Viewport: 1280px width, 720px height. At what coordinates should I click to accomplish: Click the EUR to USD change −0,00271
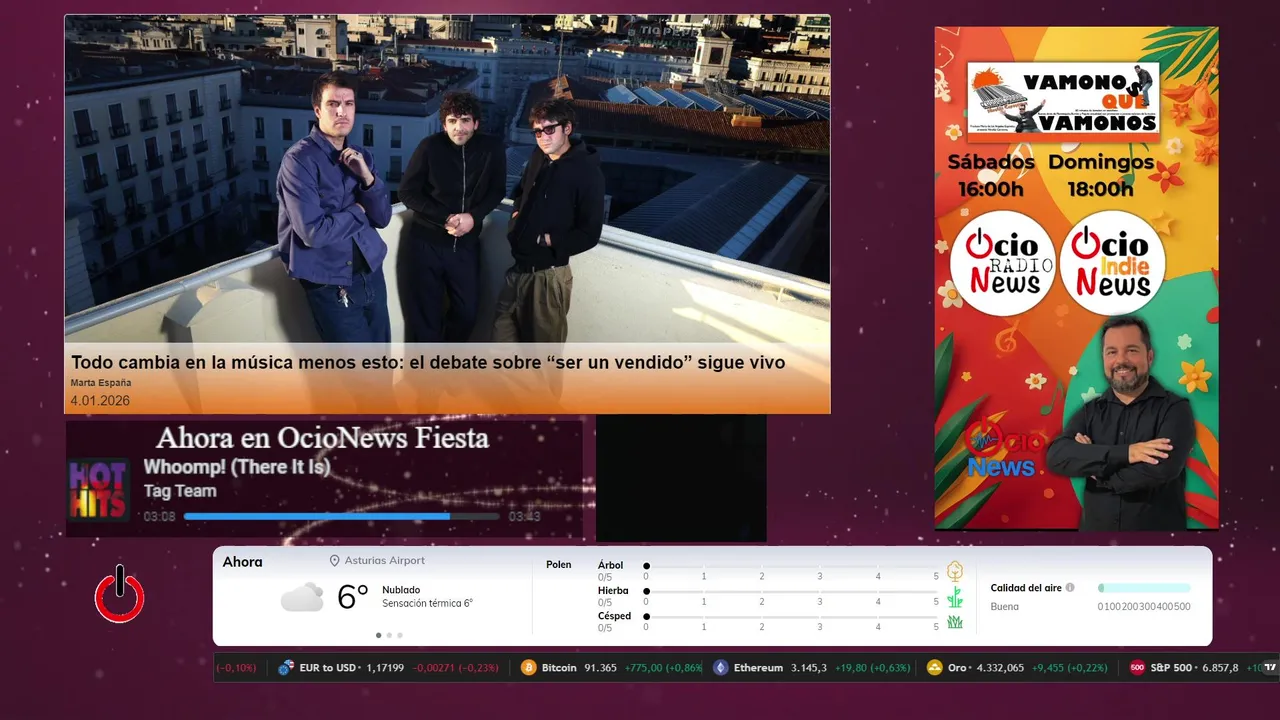click(434, 668)
